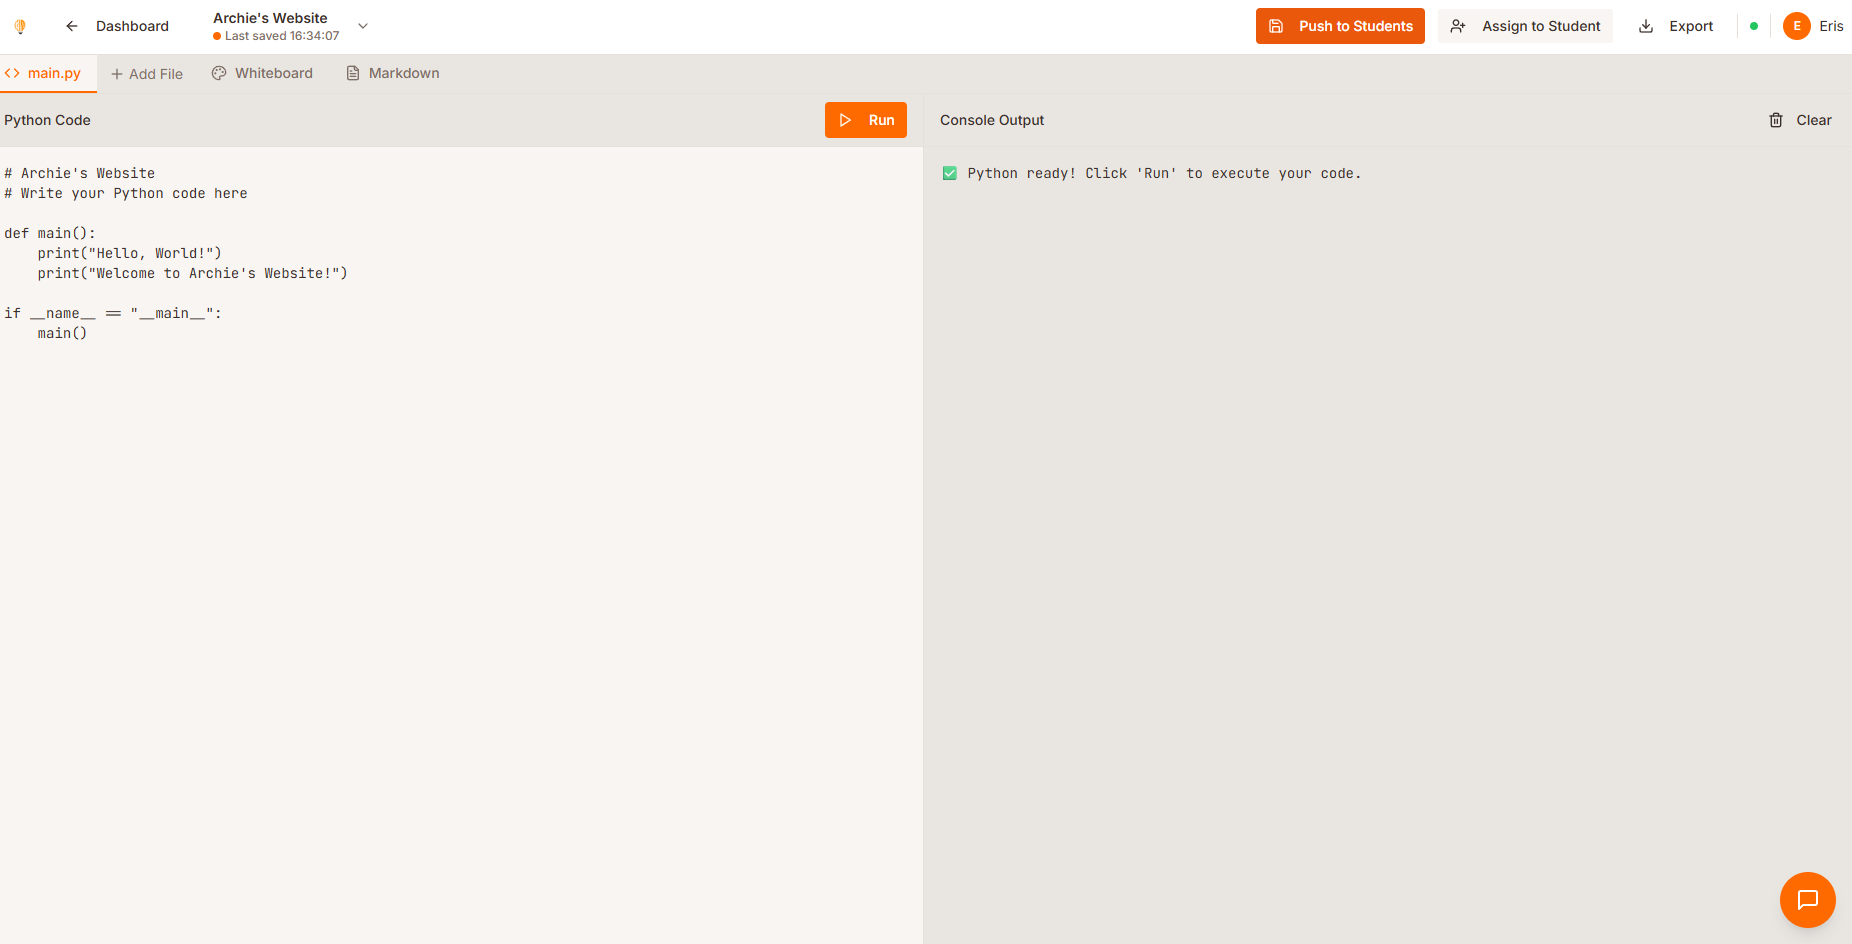Viewport: 1852px width, 944px height.
Task: Navigate back via the Dashboard link
Action: 132,26
